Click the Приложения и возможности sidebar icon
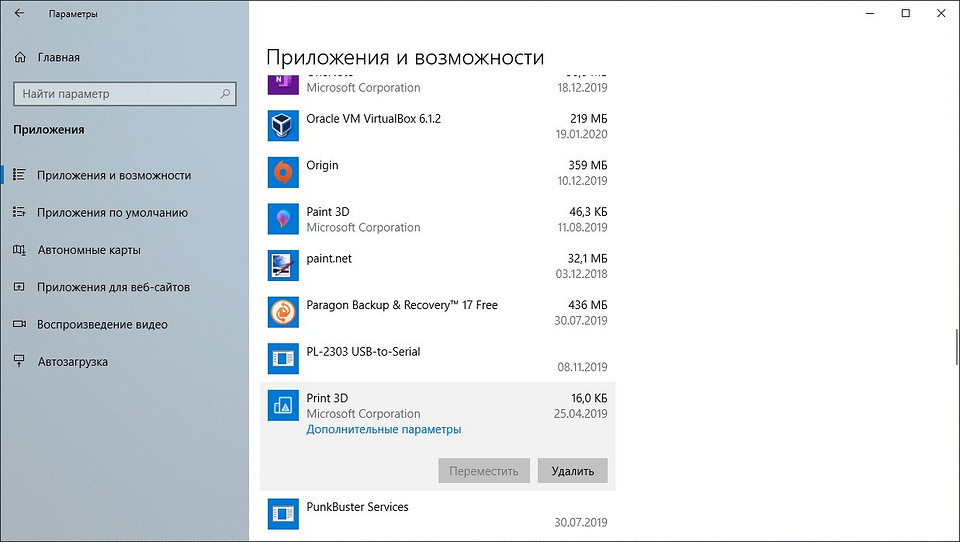 [20, 175]
